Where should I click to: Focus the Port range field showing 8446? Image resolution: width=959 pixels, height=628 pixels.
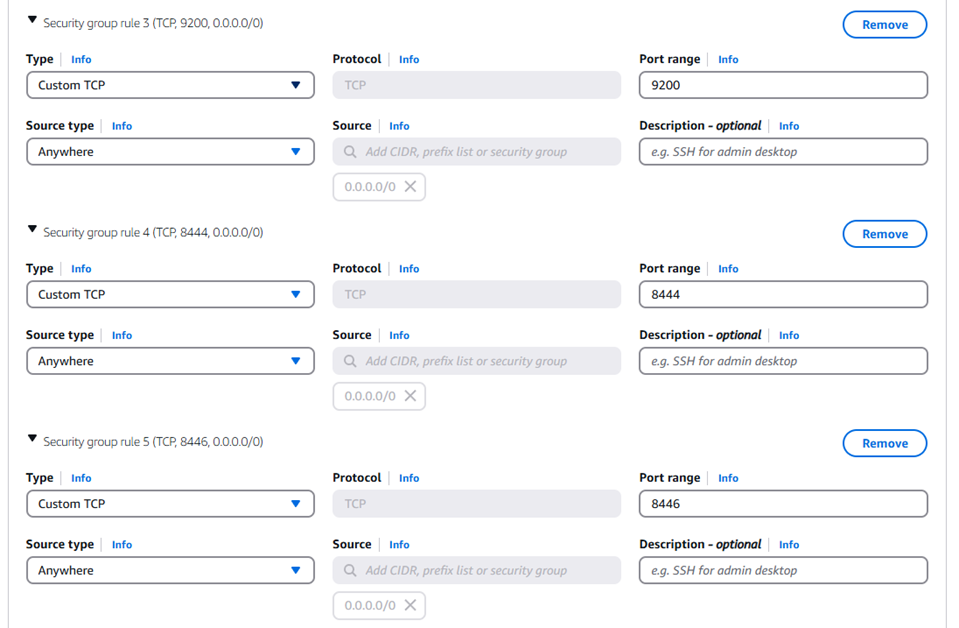(782, 504)
